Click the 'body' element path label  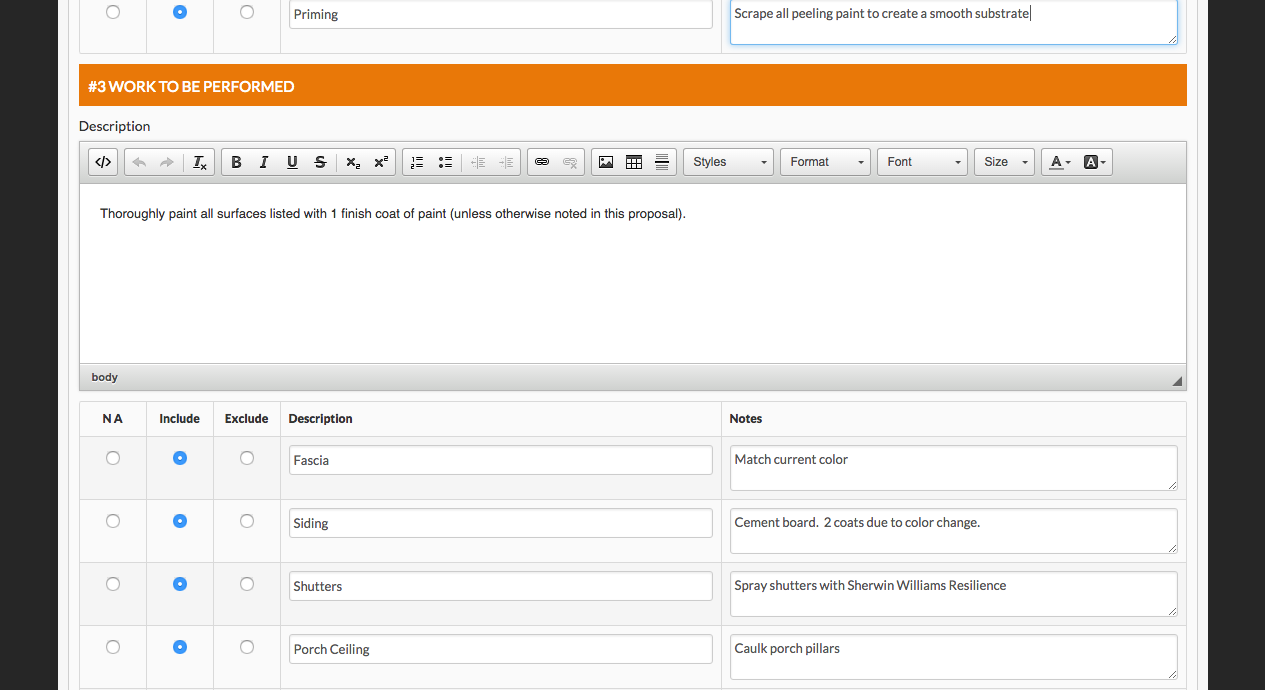click(104, 377)
